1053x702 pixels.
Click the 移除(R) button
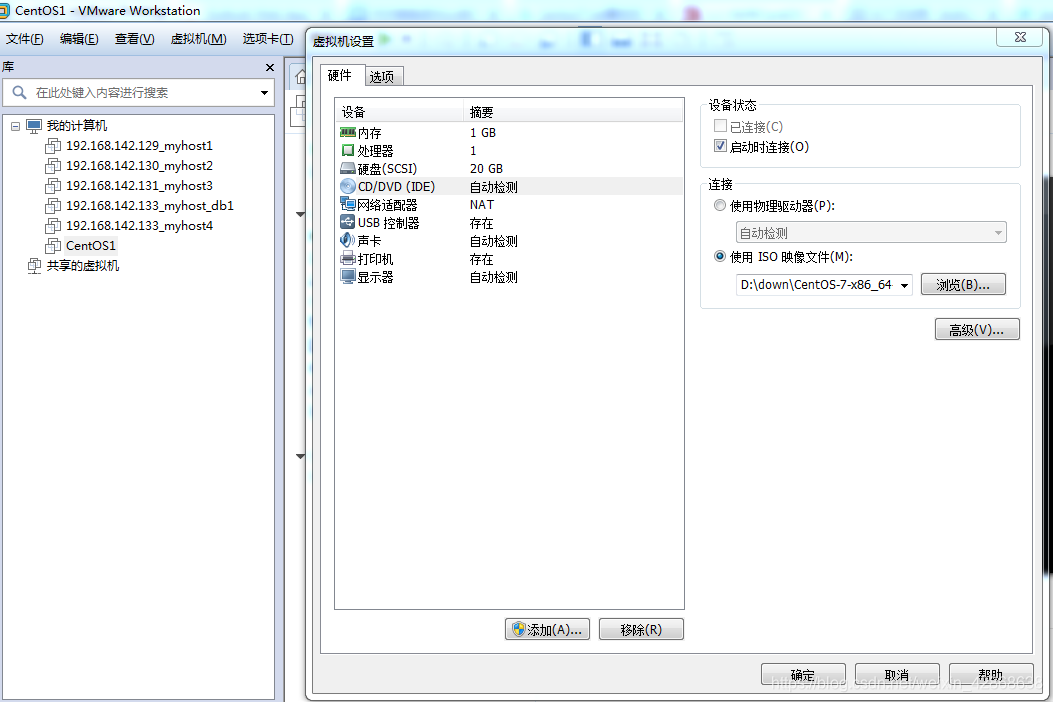(641, 629)
